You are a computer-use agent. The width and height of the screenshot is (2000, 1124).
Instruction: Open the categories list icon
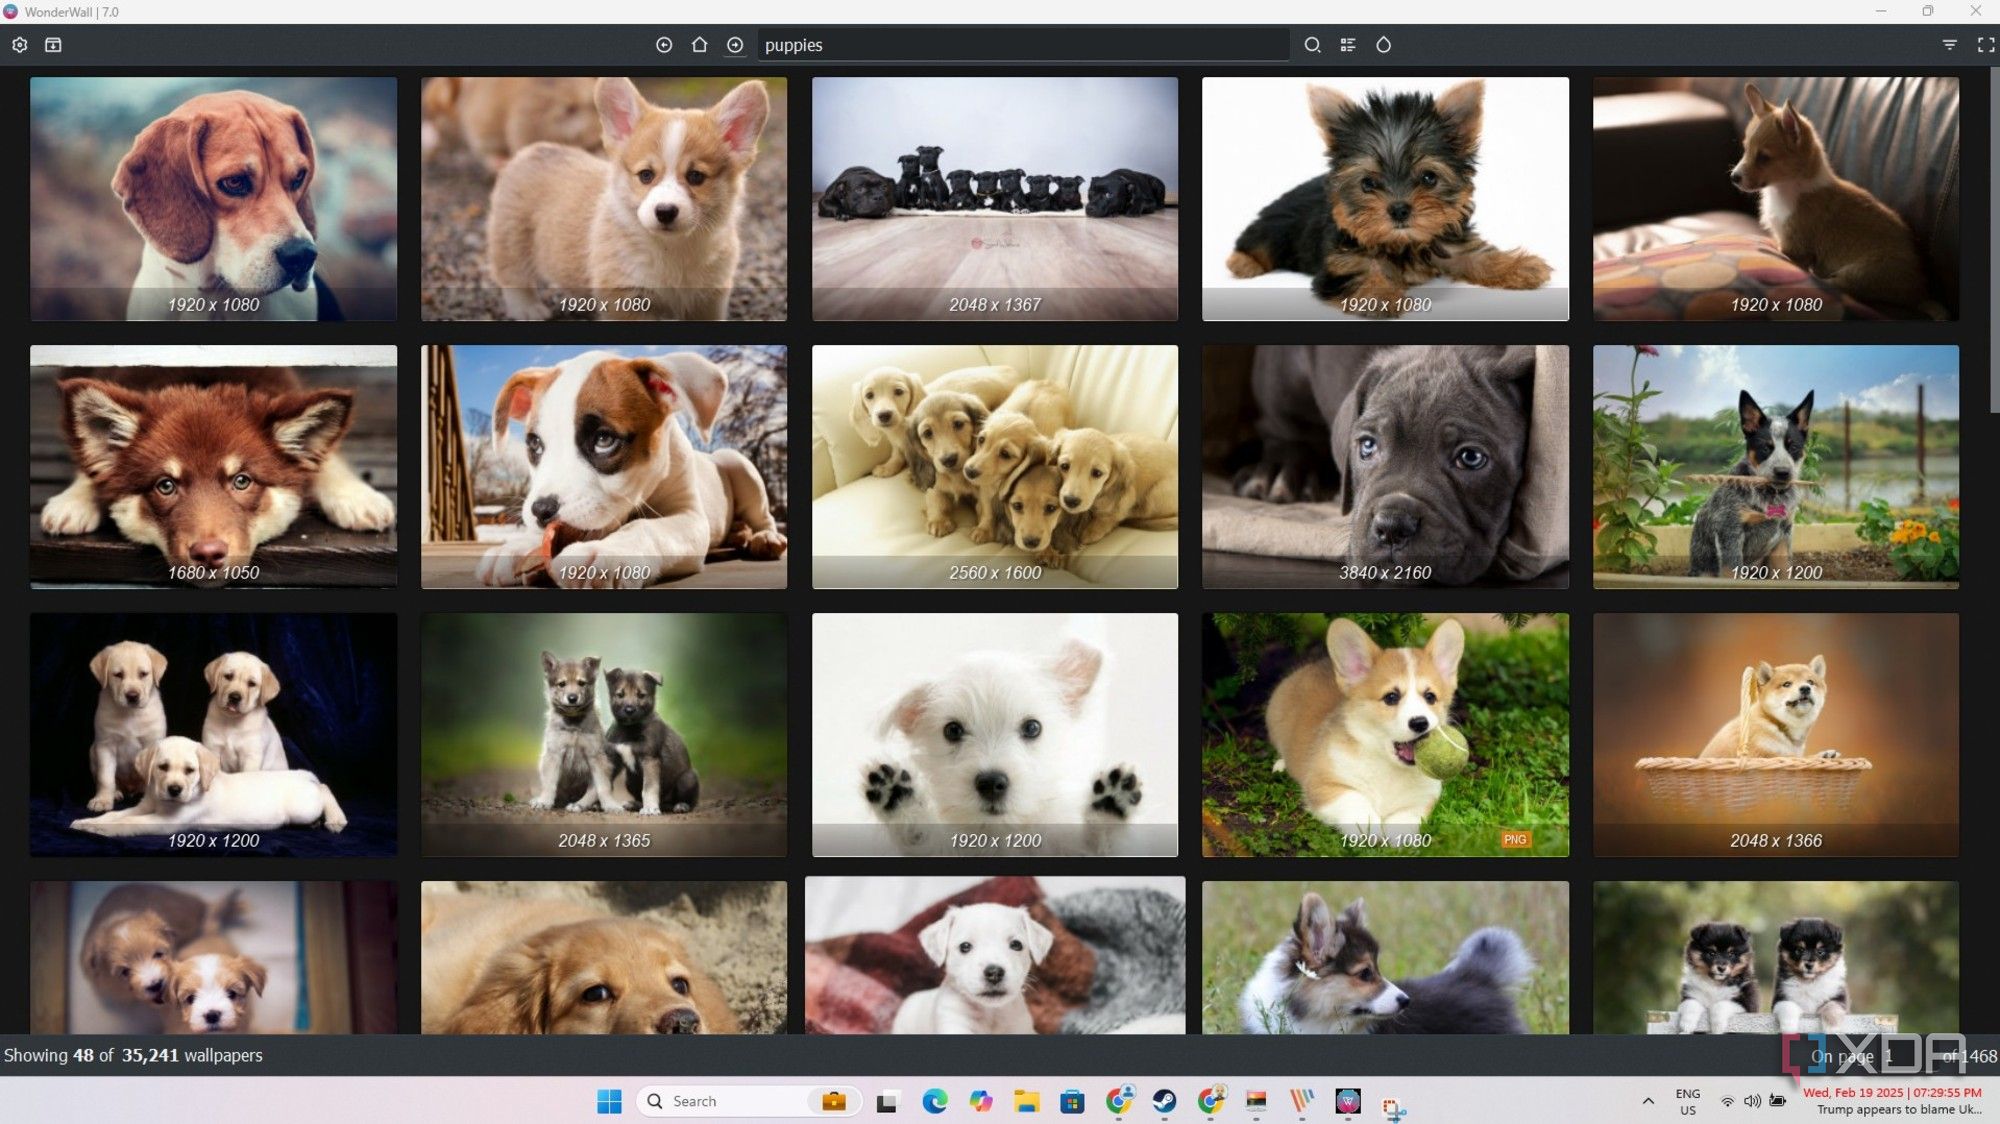[1348, 45]
